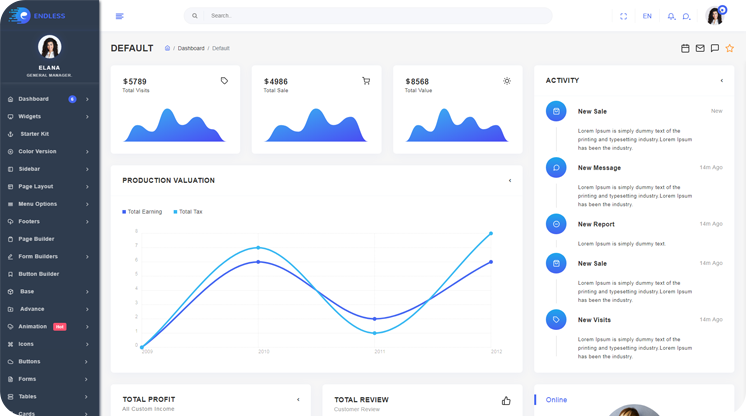
Task: Select Page Builder in the sidebar
Action: point(36,239)
